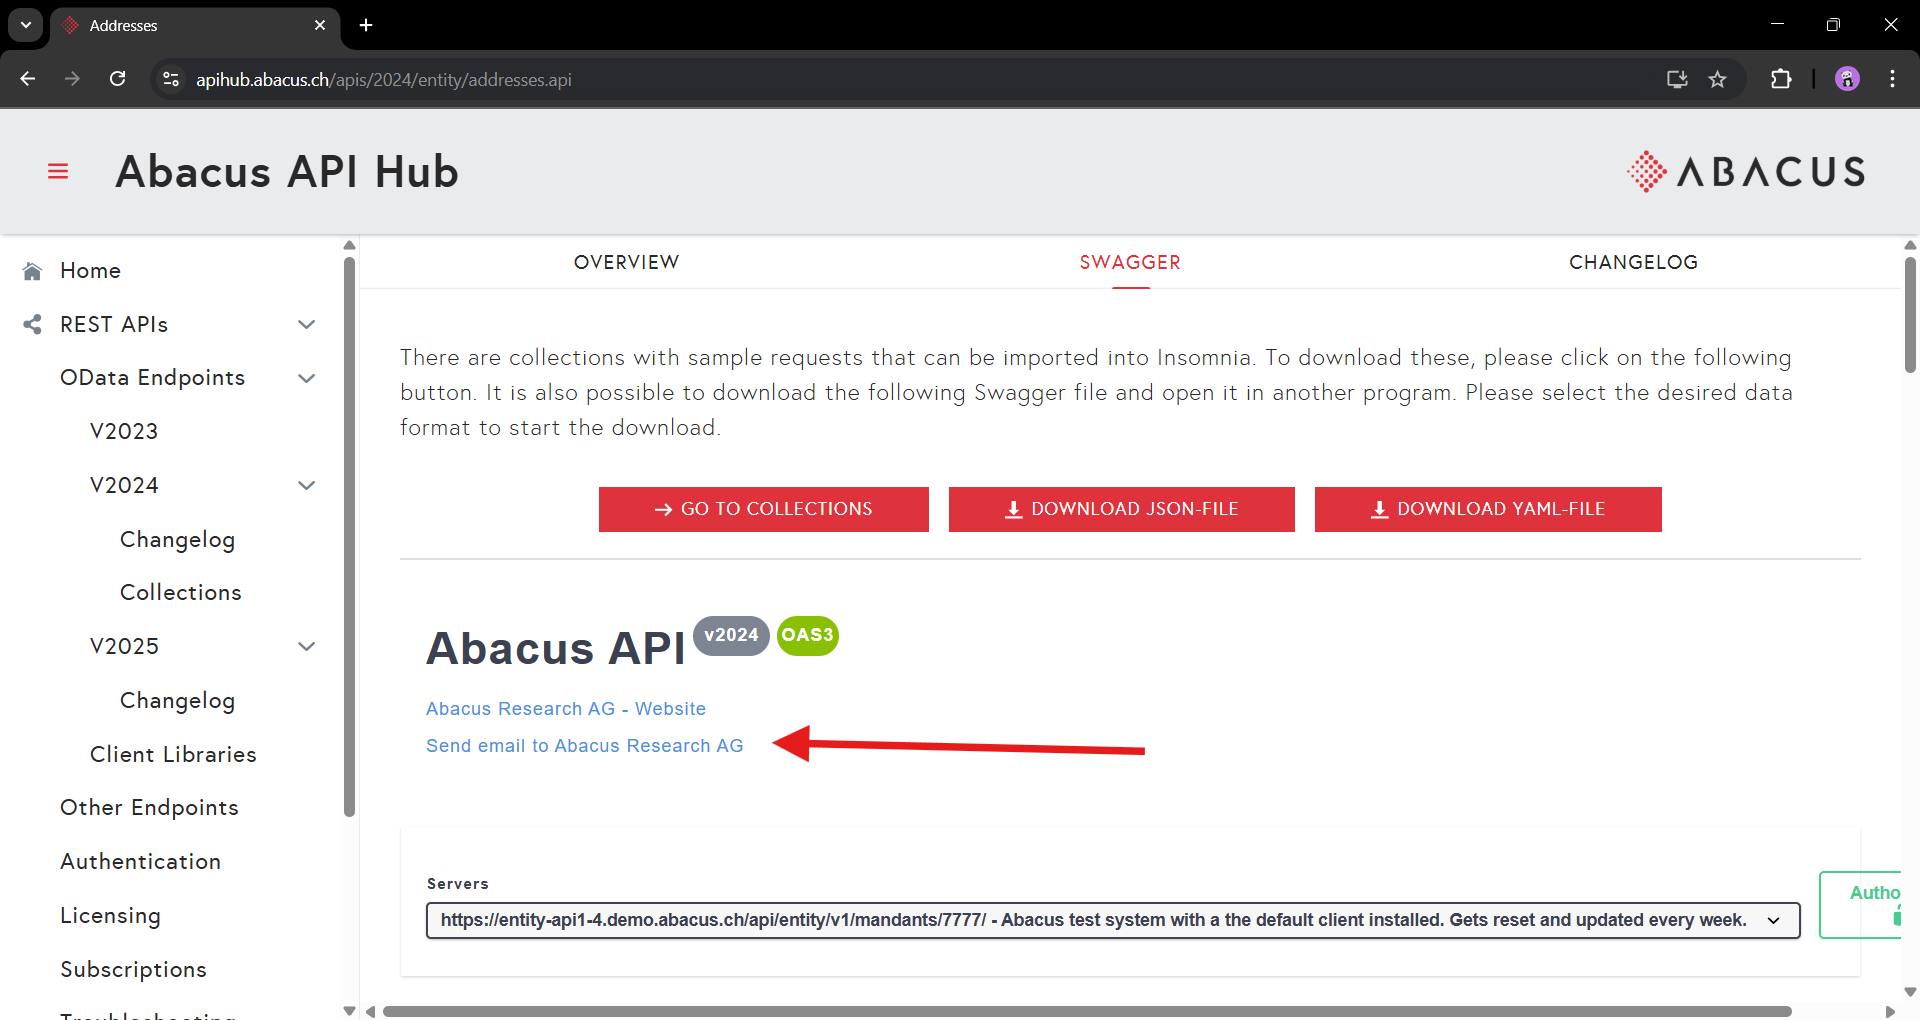Open Authentication in the sidebar
This screenshot has width=1920, height=1020.
140,862
